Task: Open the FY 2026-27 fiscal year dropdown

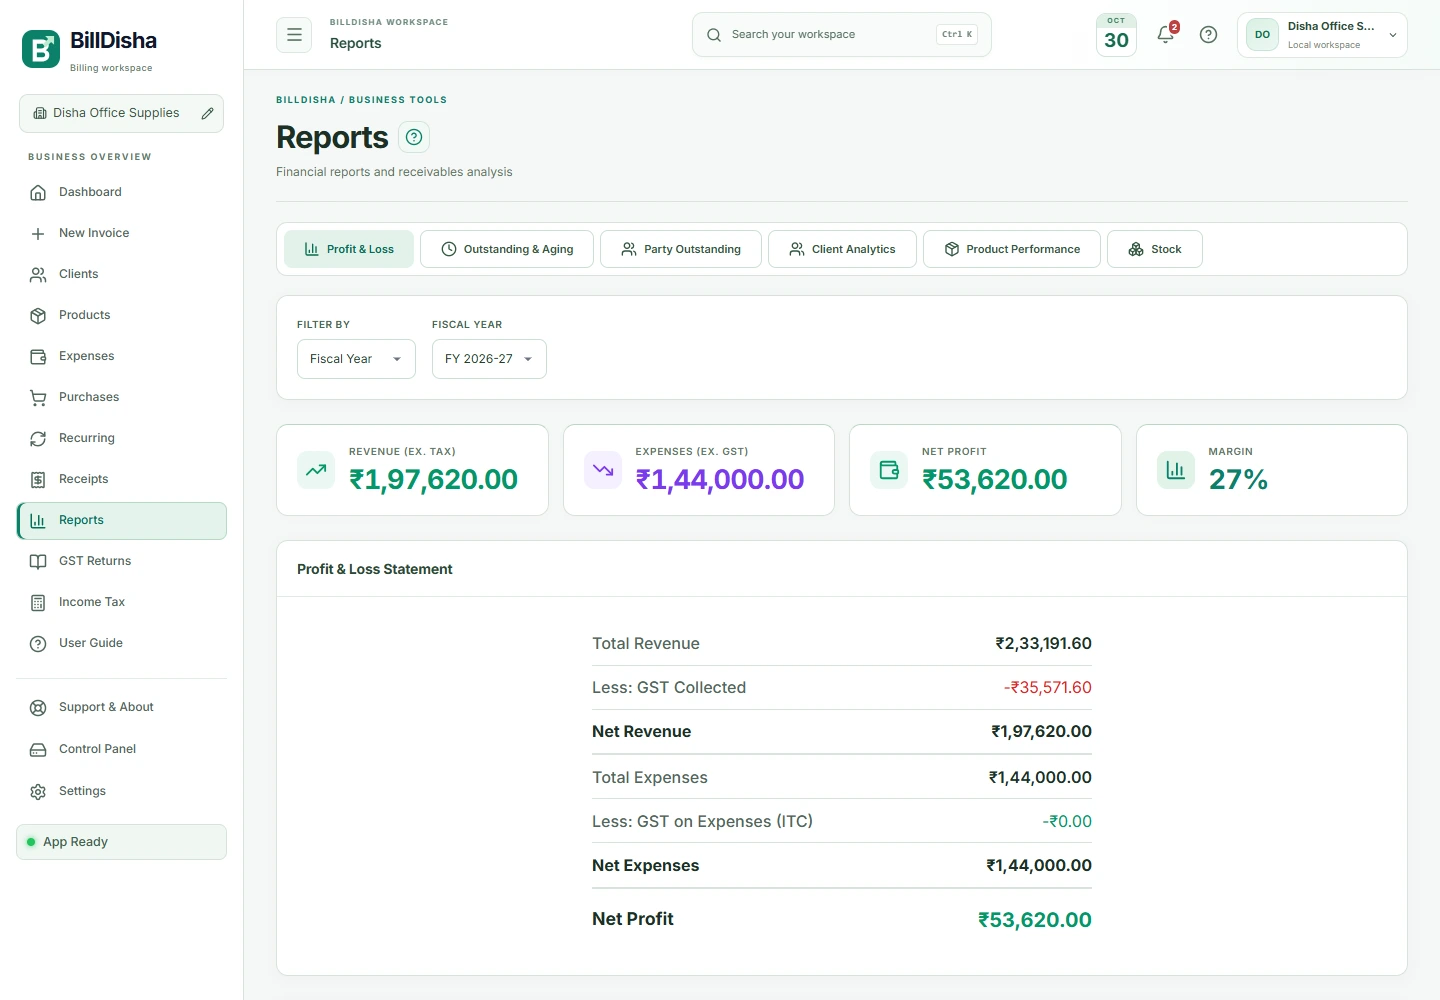Action: [489, 359]
